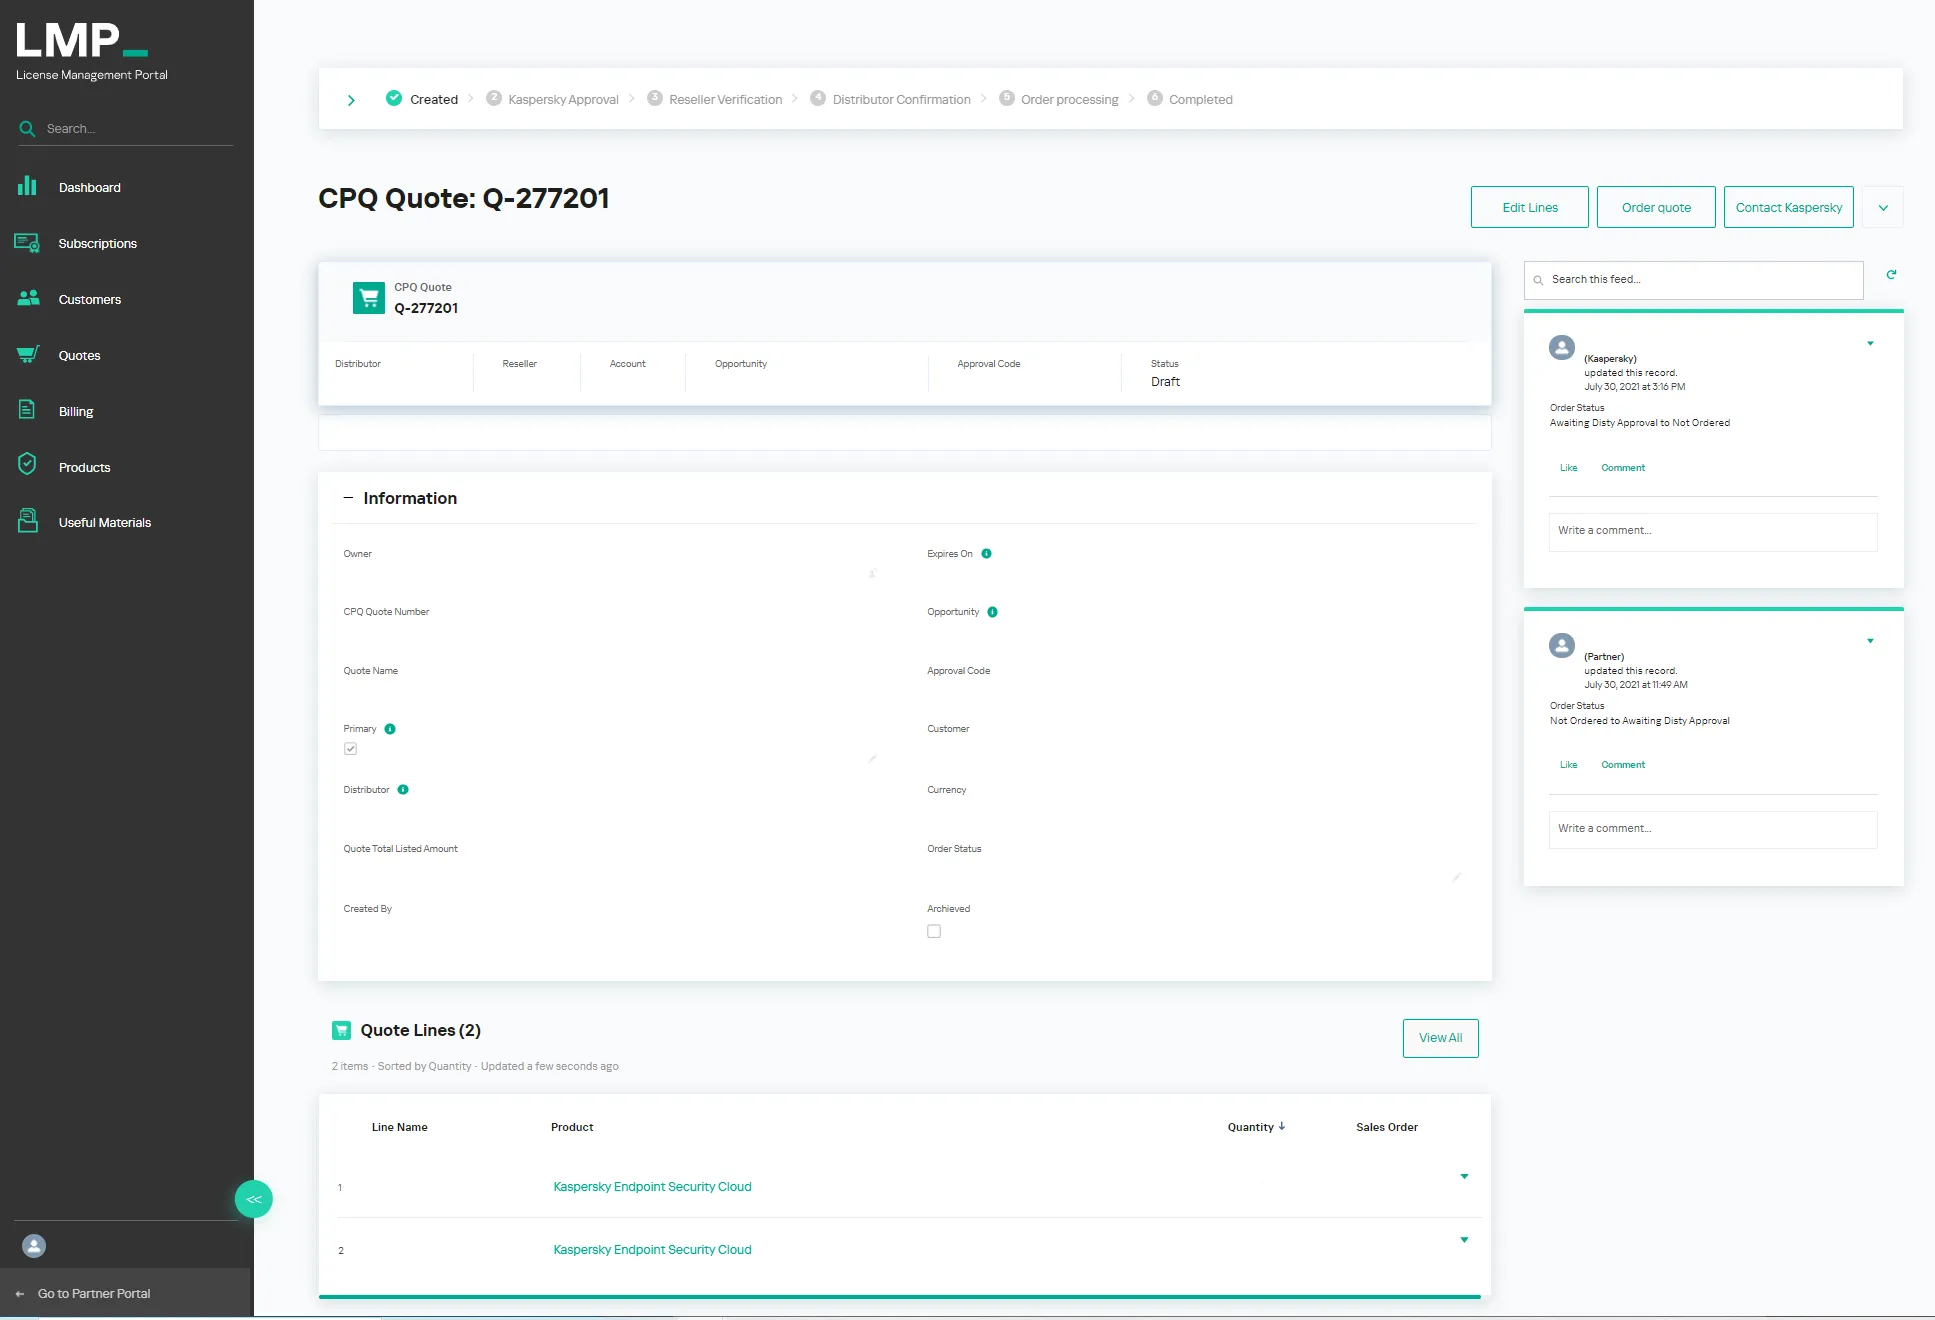Viewport: 1935px width, 1320px height.
Task: Open Subscriptions via its sidebar icon
Action: coord(27,243)
